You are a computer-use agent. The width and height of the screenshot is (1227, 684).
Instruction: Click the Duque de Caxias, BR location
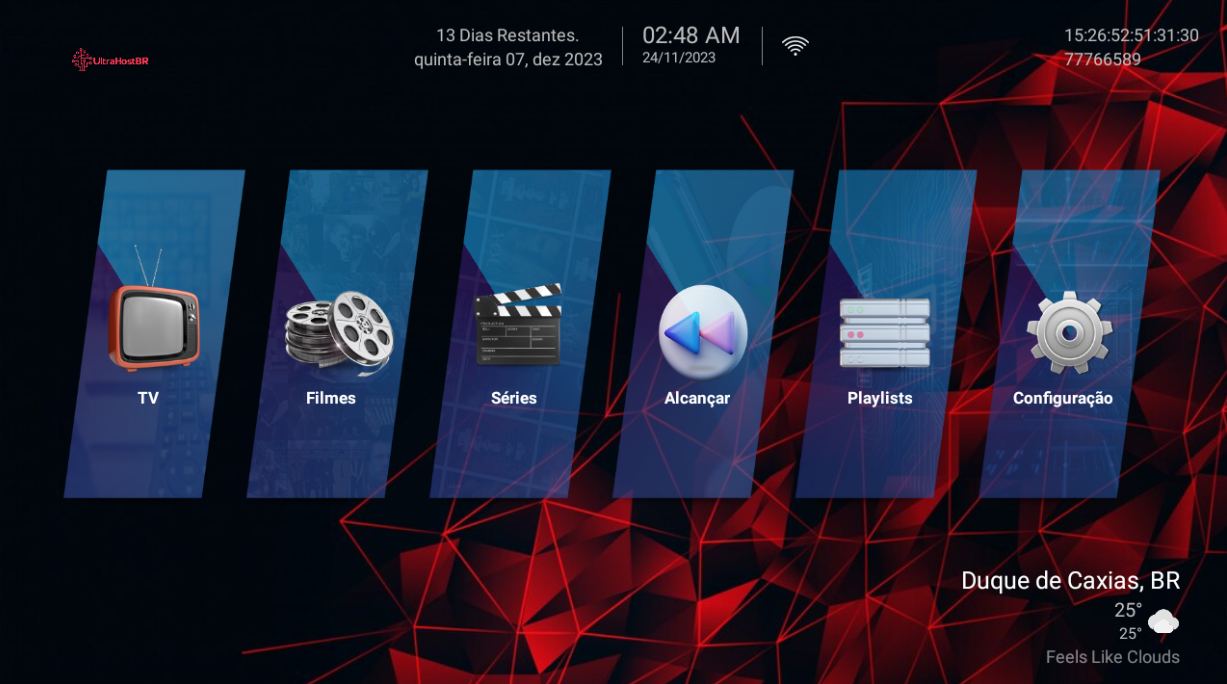(x=1070, y=581)
